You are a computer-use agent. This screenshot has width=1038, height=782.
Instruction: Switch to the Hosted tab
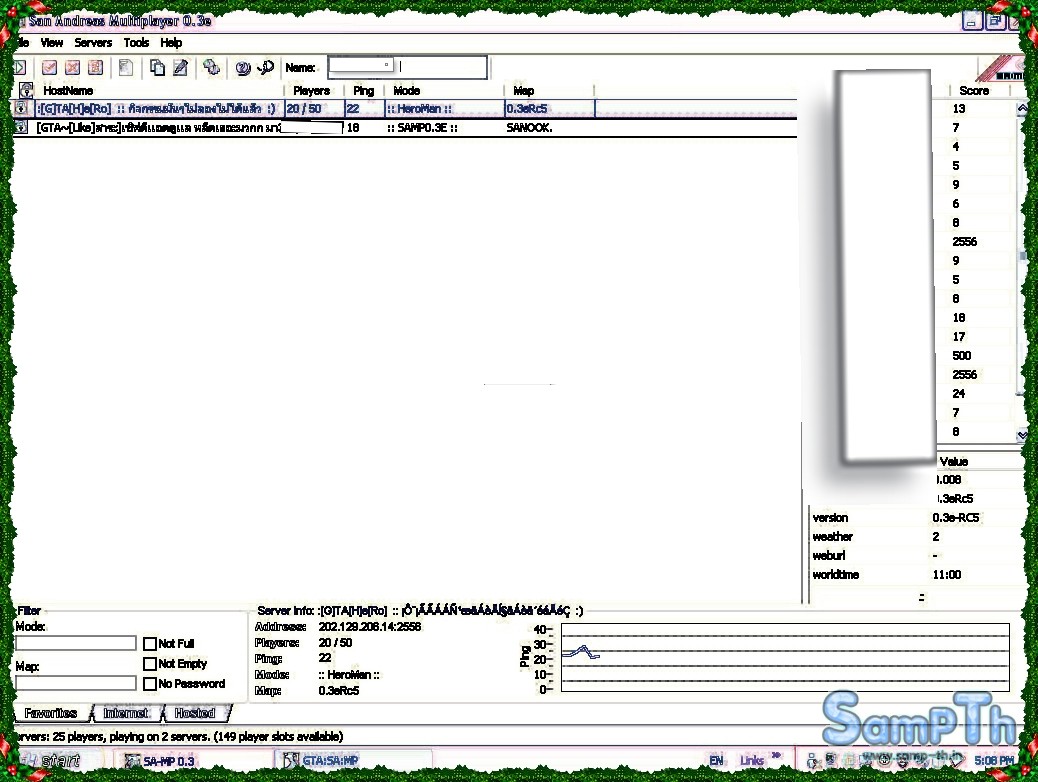coord(195,713)
